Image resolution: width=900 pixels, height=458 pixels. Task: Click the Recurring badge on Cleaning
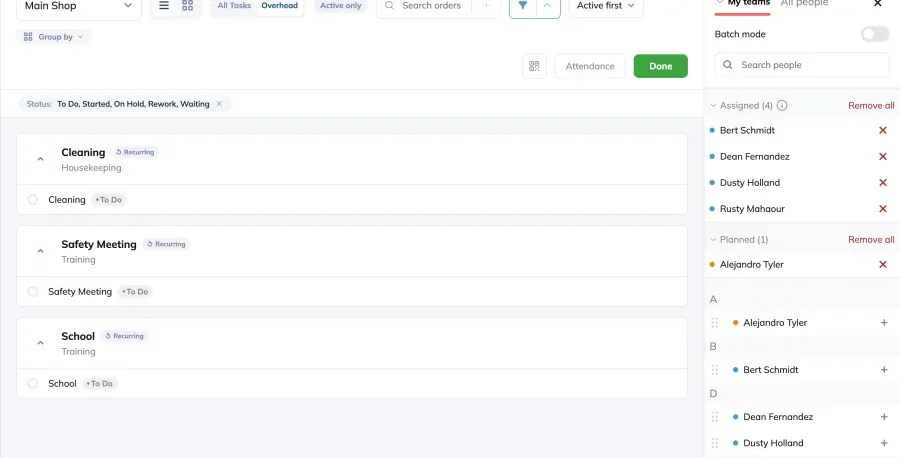pyautogui.click(x=135, y=152)
